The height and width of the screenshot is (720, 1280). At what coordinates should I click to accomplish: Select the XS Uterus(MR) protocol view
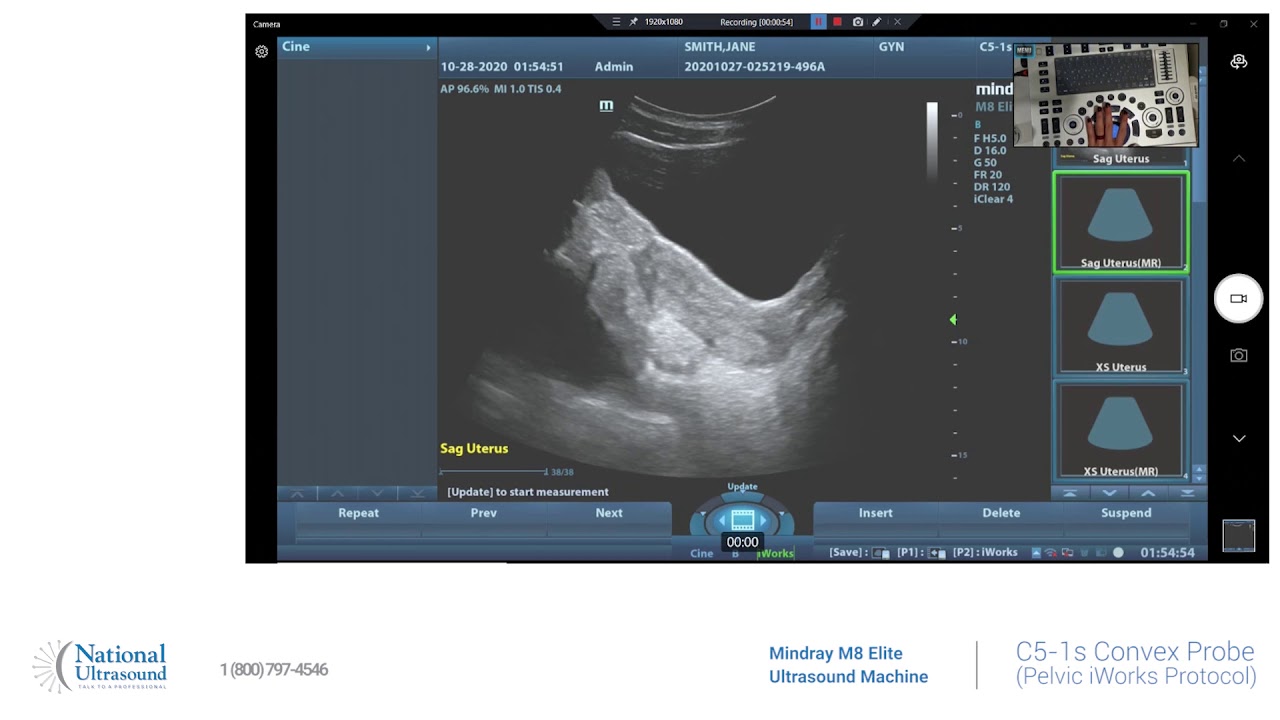[x=1121, y=430]
